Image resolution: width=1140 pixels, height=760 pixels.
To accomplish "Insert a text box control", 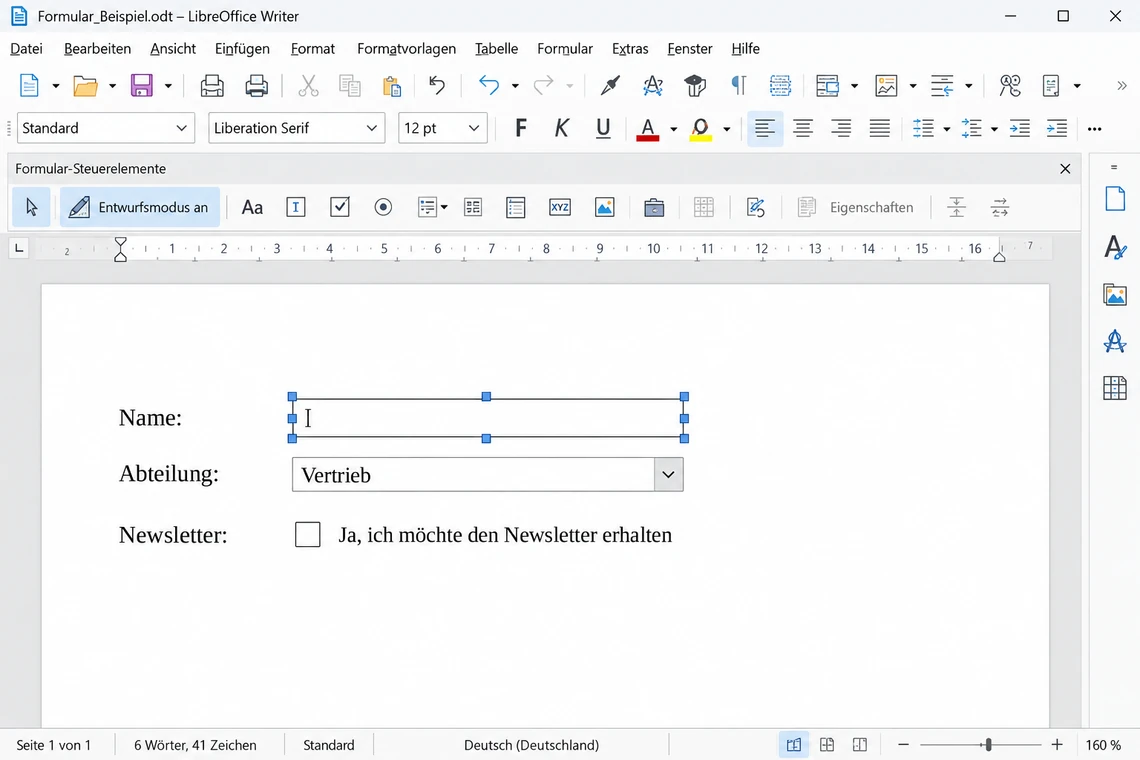I will (x=296, y=207).
